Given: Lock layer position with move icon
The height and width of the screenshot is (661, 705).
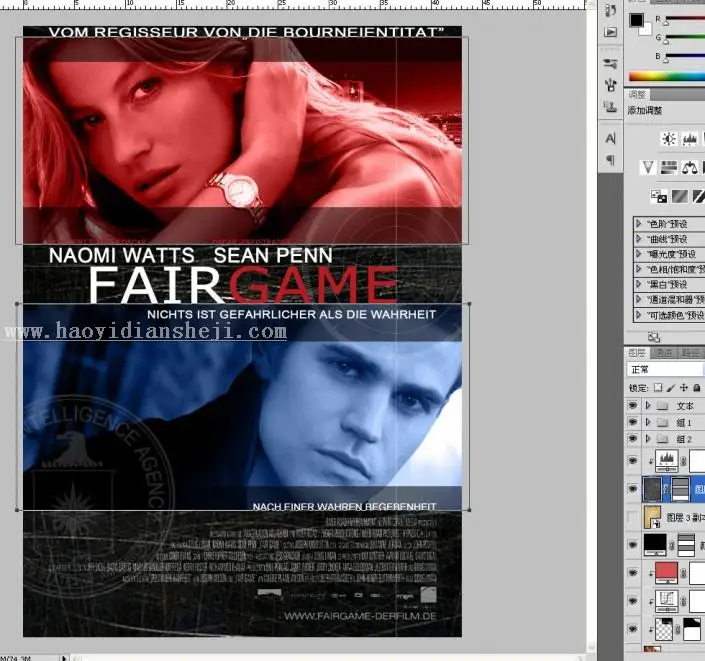Looking at the screenshot, I should click(x=684, y=388).
